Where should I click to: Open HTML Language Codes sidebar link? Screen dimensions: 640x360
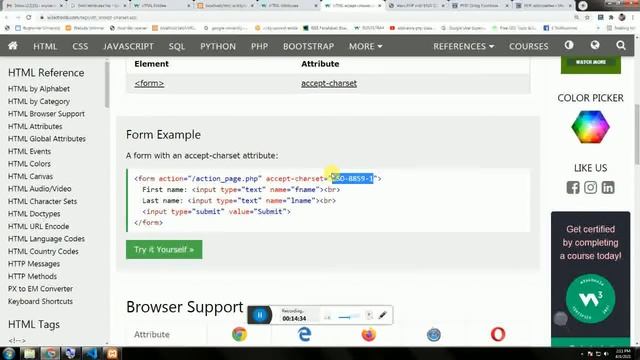(46, 239)
